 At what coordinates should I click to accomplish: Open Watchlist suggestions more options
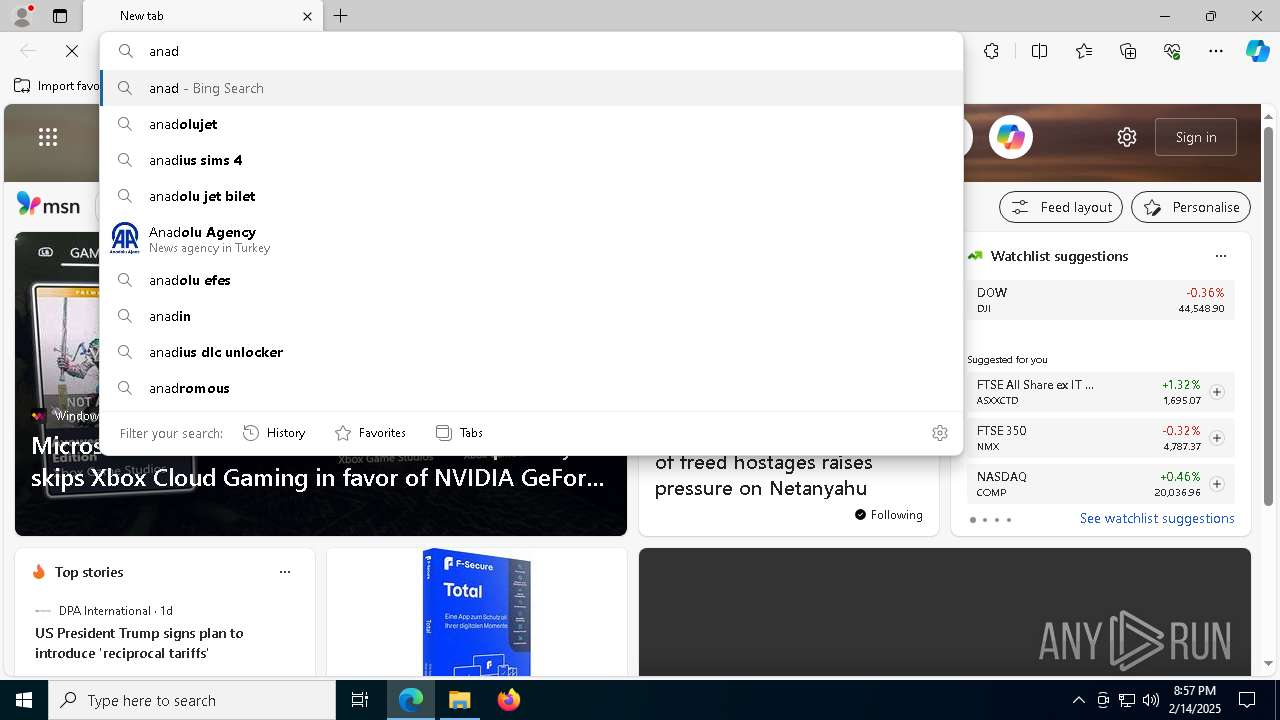point(1220,256)
